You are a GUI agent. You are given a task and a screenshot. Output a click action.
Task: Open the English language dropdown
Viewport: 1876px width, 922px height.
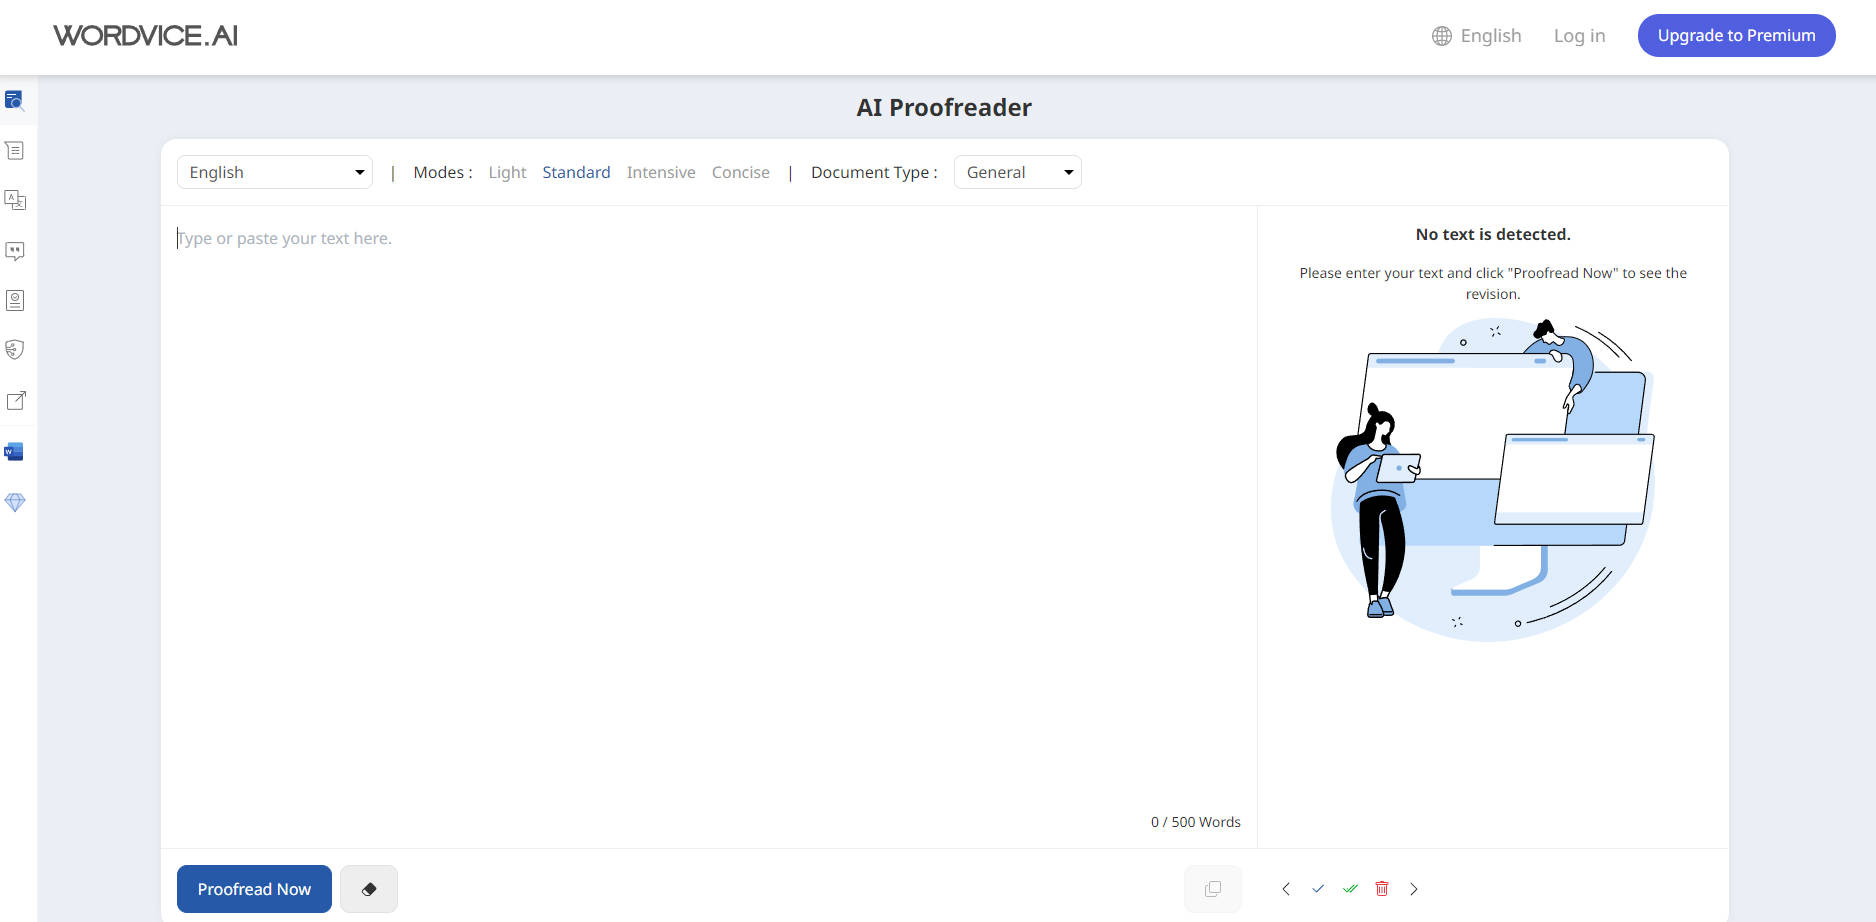pos(274,172)
